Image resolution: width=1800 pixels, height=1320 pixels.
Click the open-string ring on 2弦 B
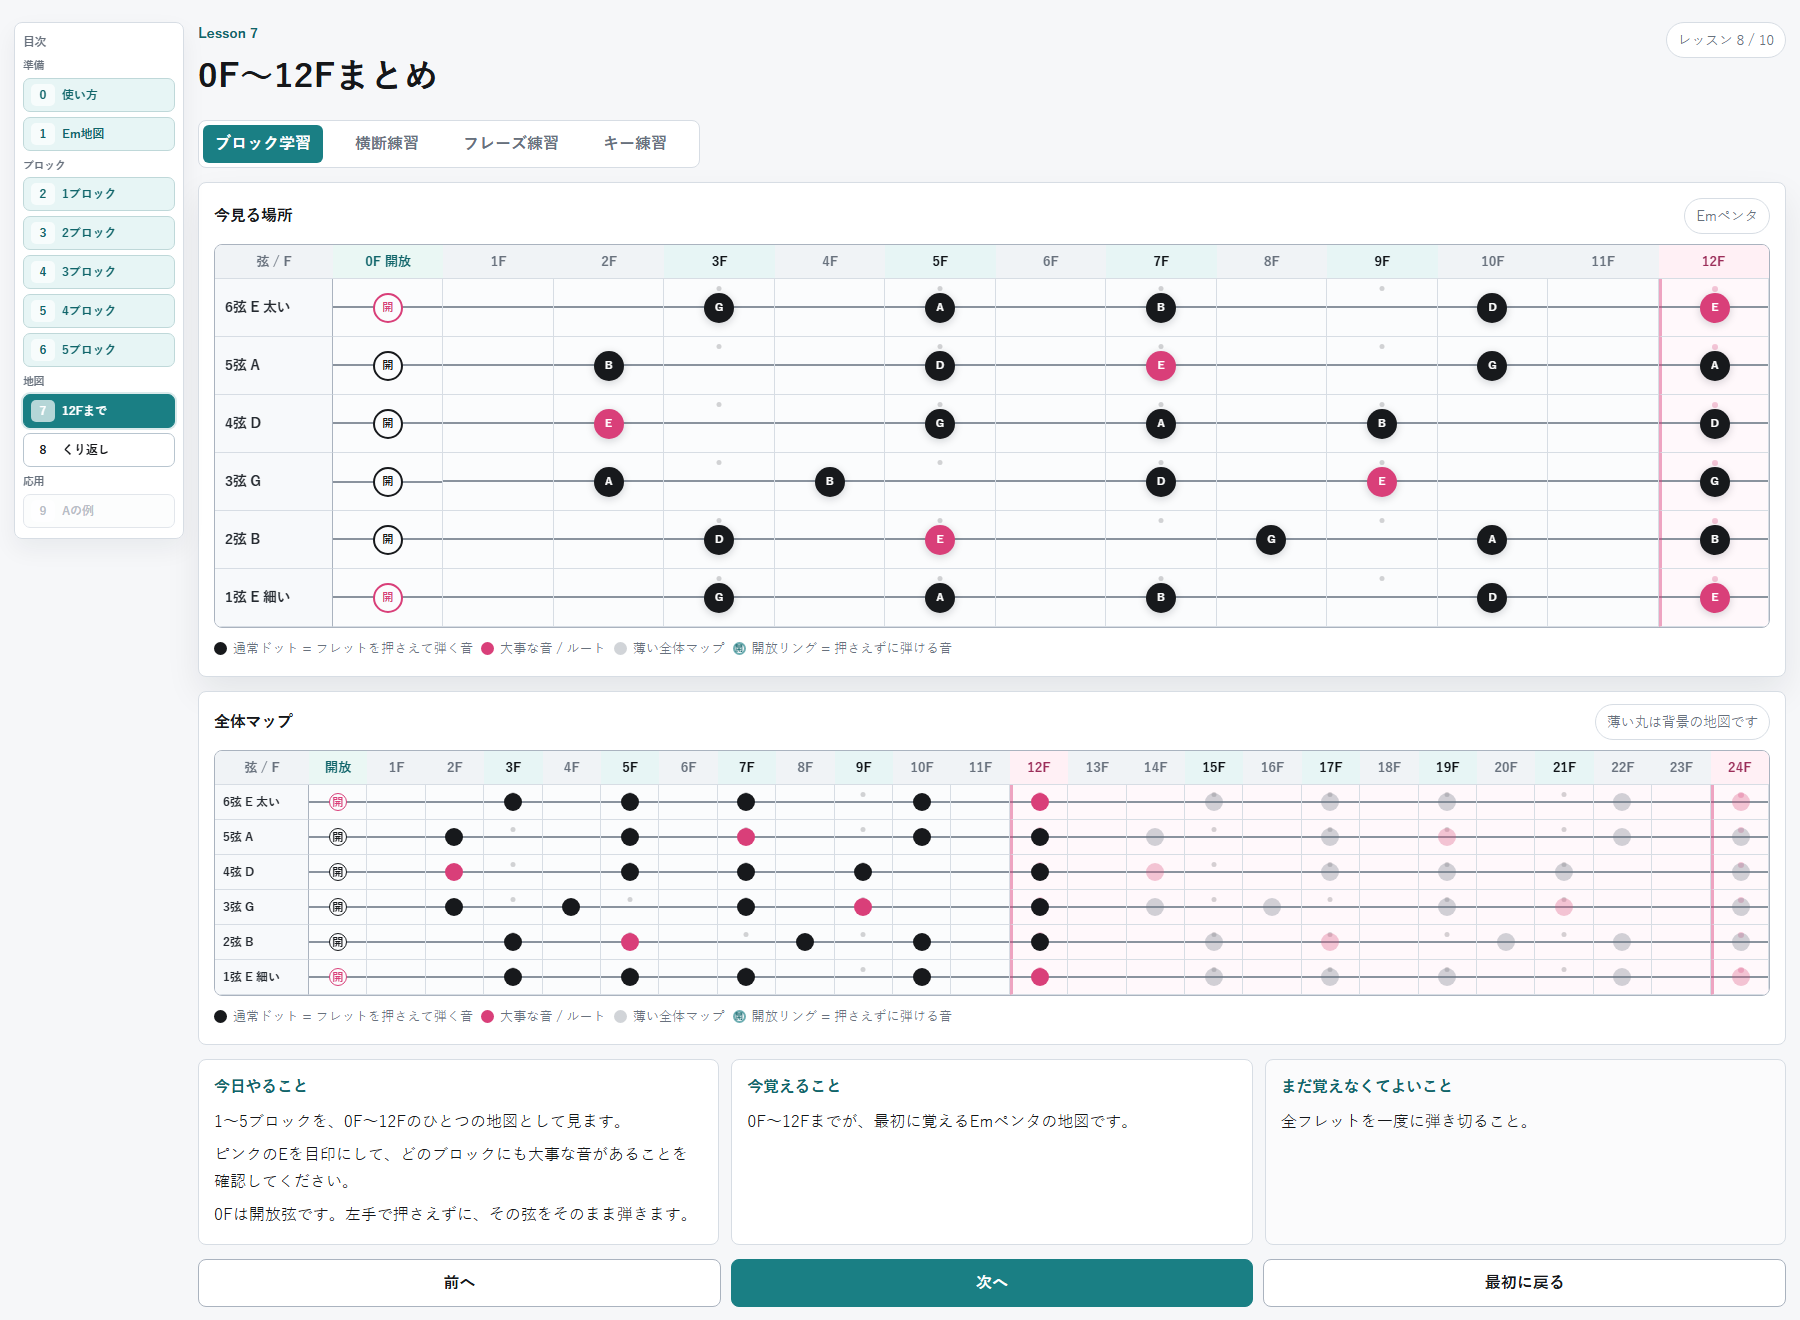(x=388, y=540)
